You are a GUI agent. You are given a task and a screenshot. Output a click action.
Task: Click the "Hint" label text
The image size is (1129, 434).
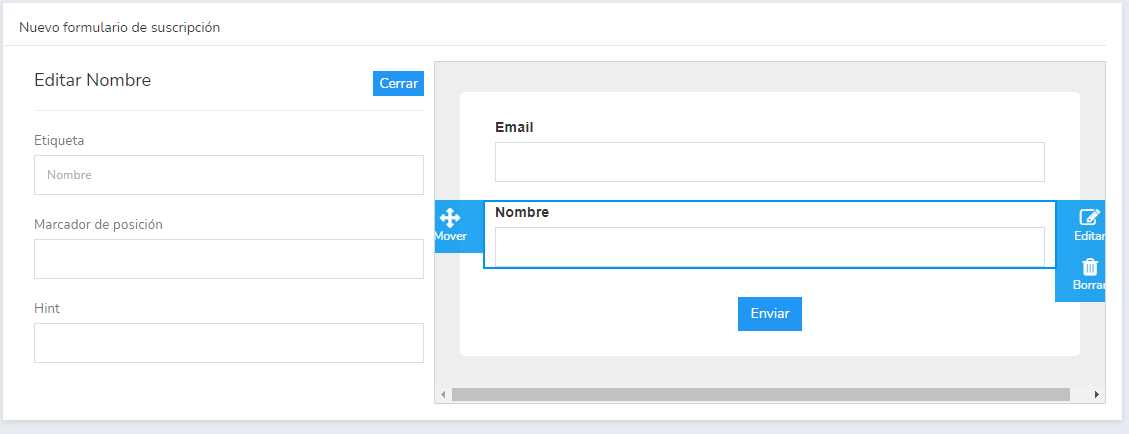[47, 308]
